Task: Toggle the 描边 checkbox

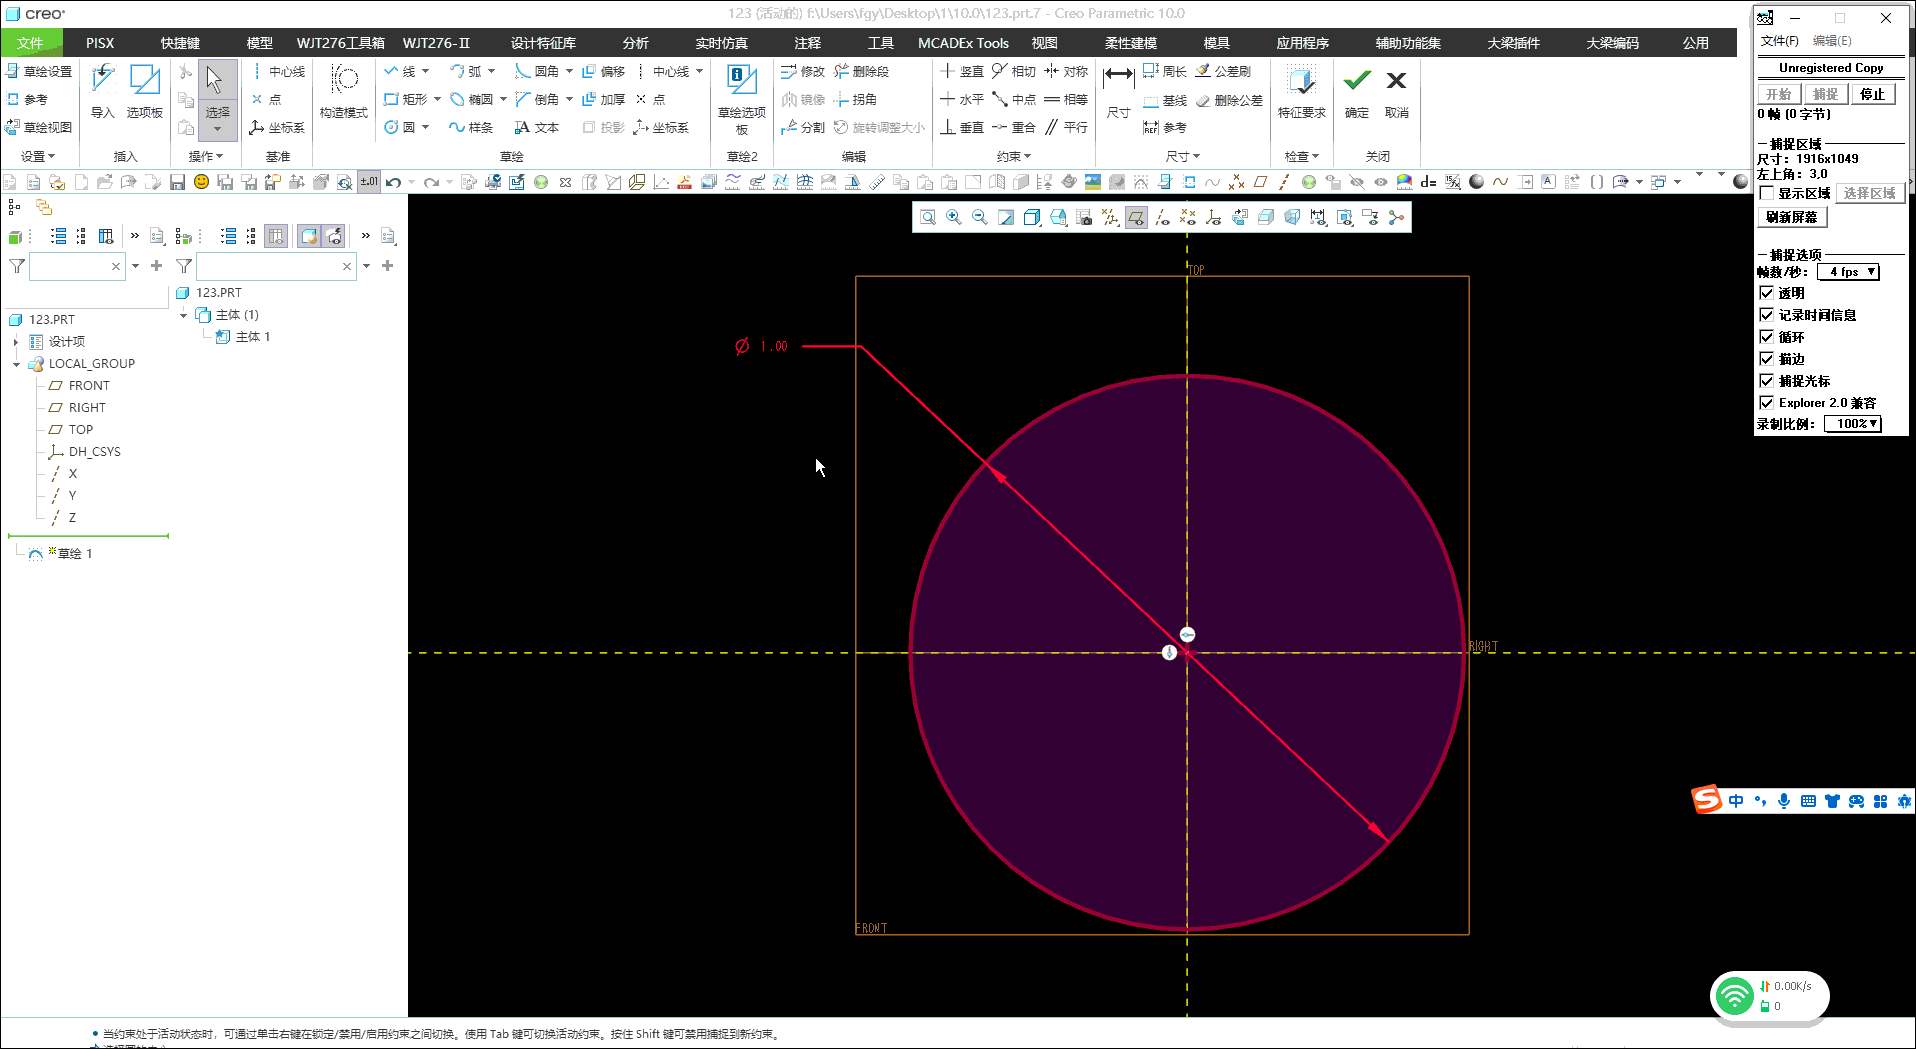Action: click(1766, 359)
